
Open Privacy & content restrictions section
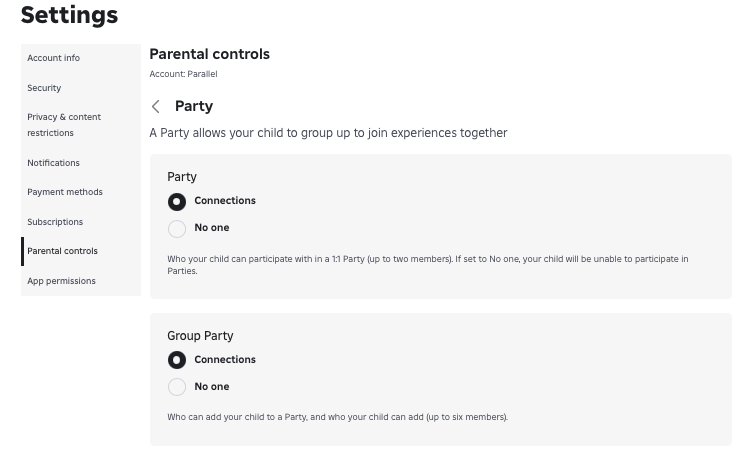(x=64, y=125)
